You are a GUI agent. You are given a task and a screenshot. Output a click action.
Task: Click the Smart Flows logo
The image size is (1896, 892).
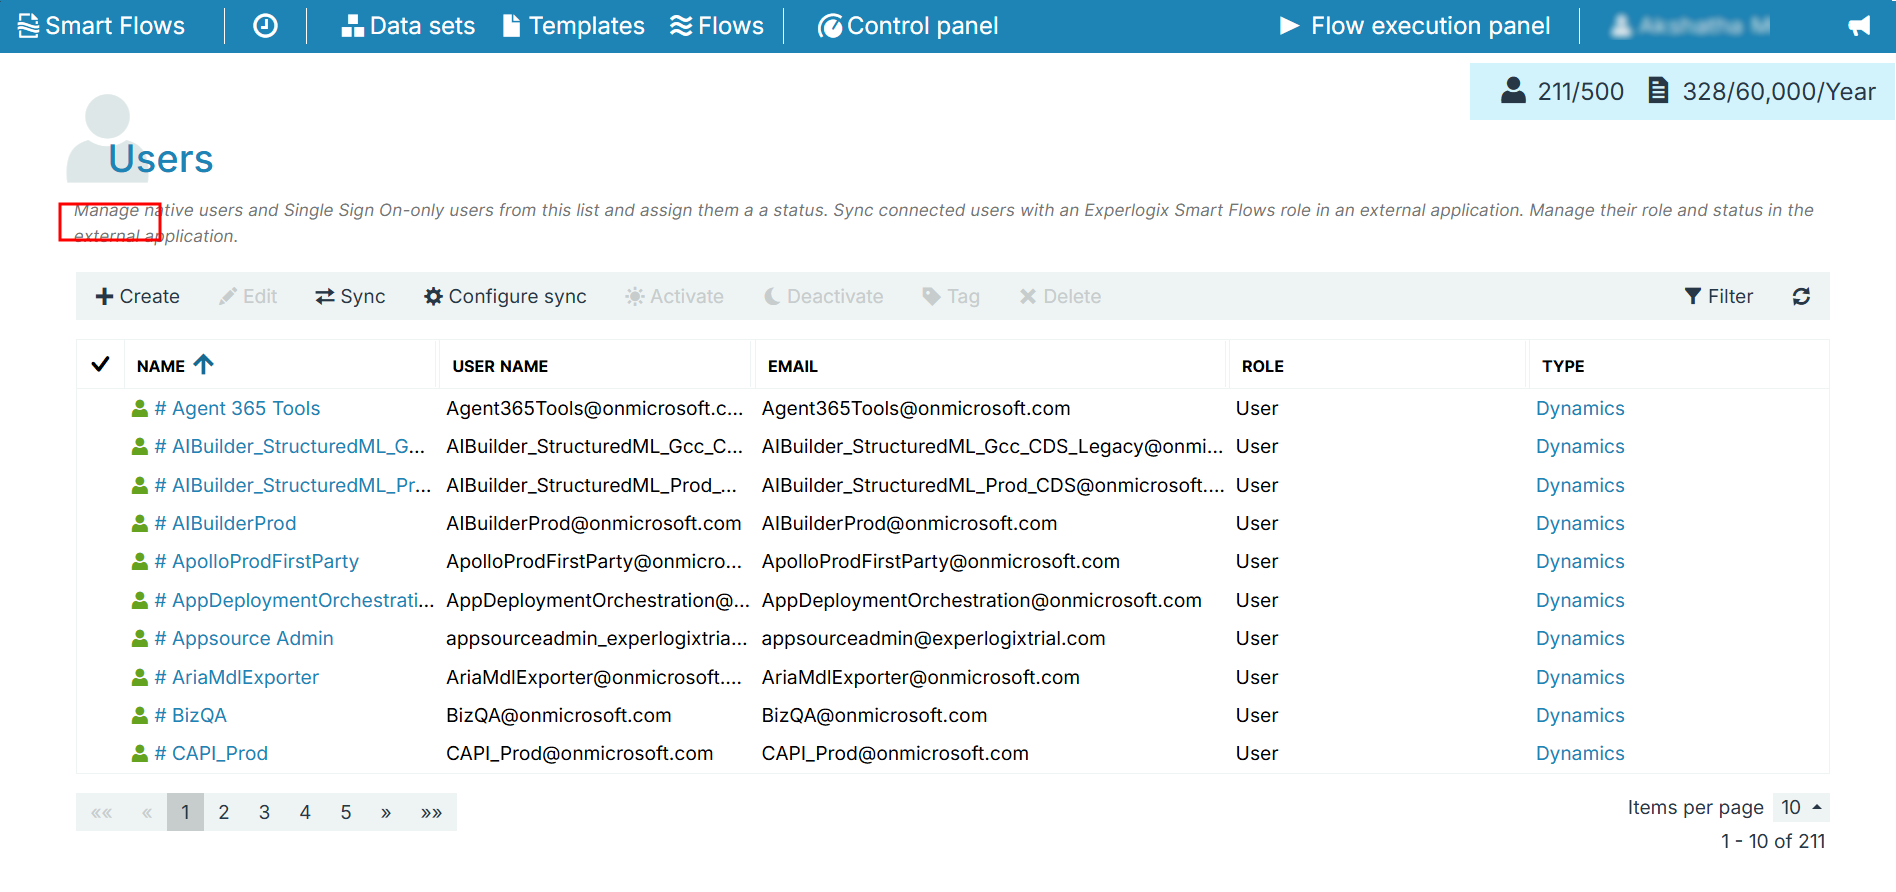point(102,26)
